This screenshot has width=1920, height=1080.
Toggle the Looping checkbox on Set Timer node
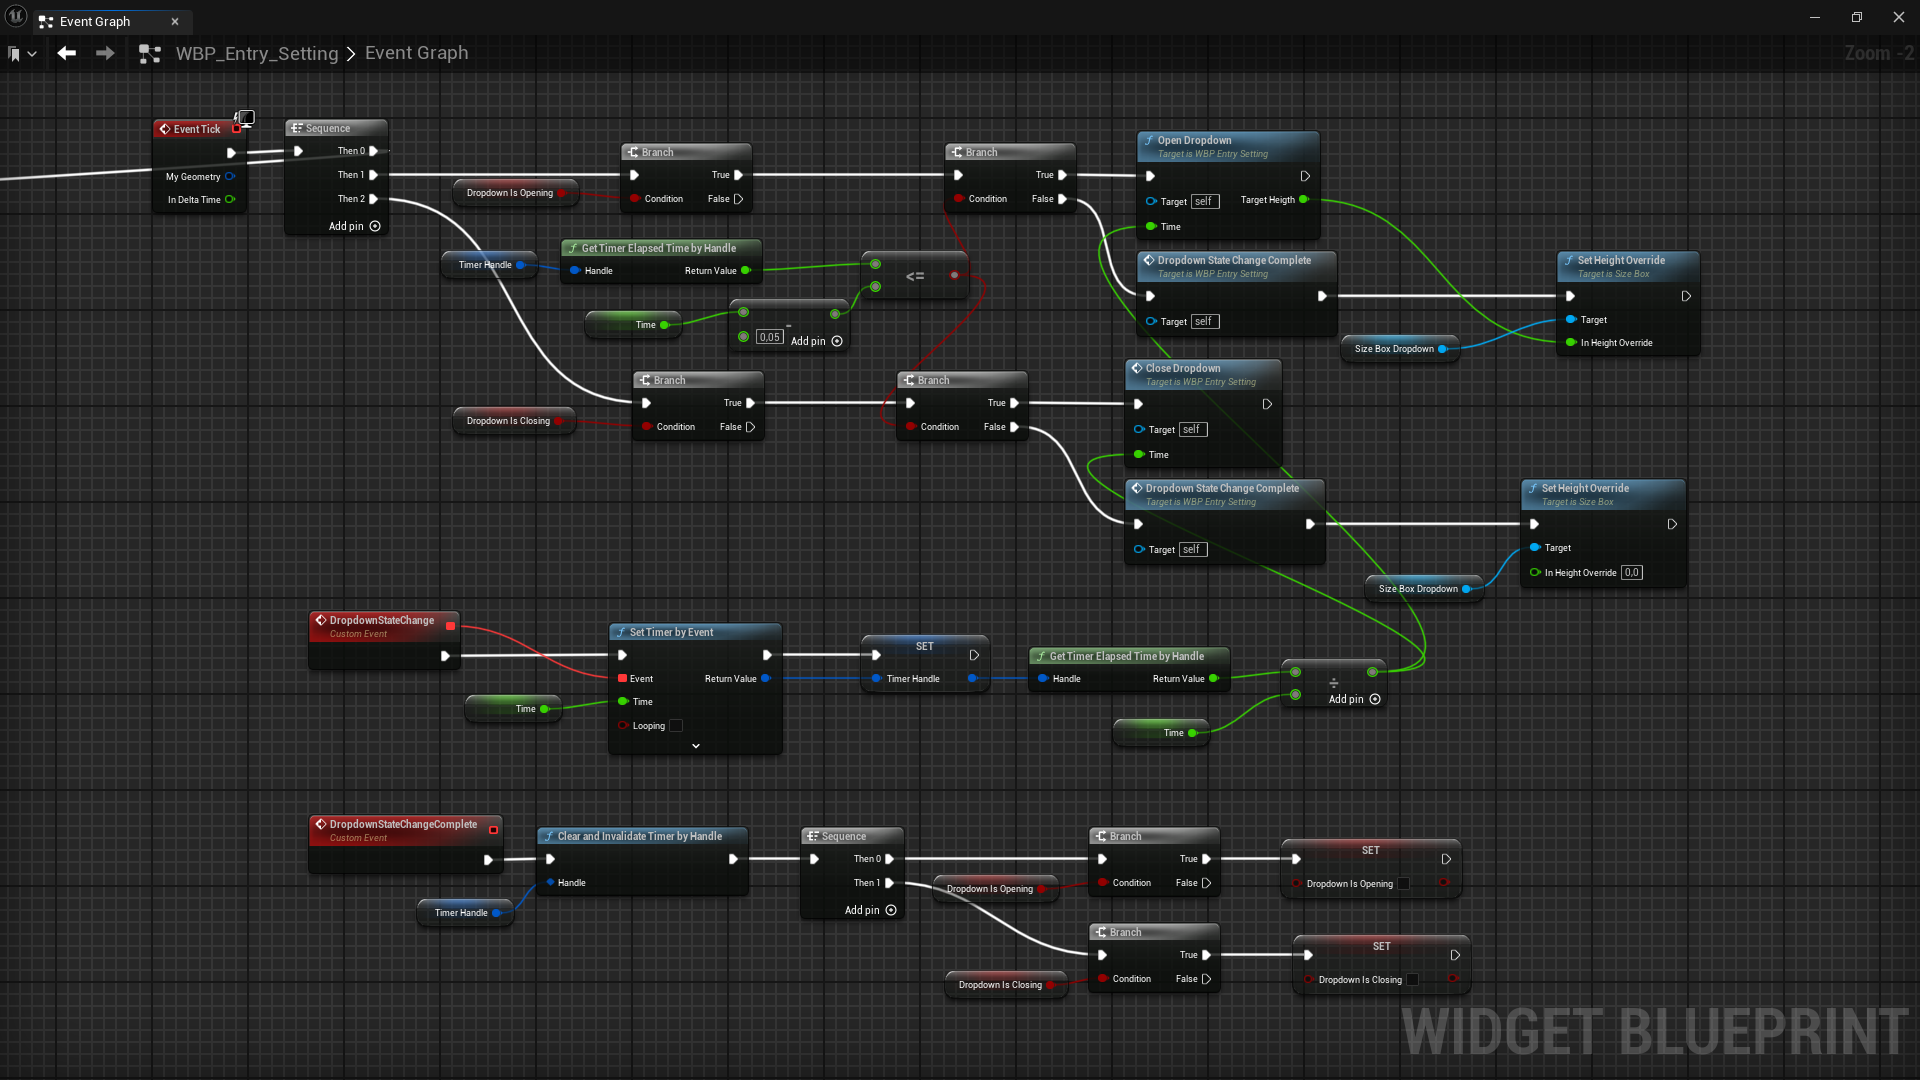[x=676, y=726]
